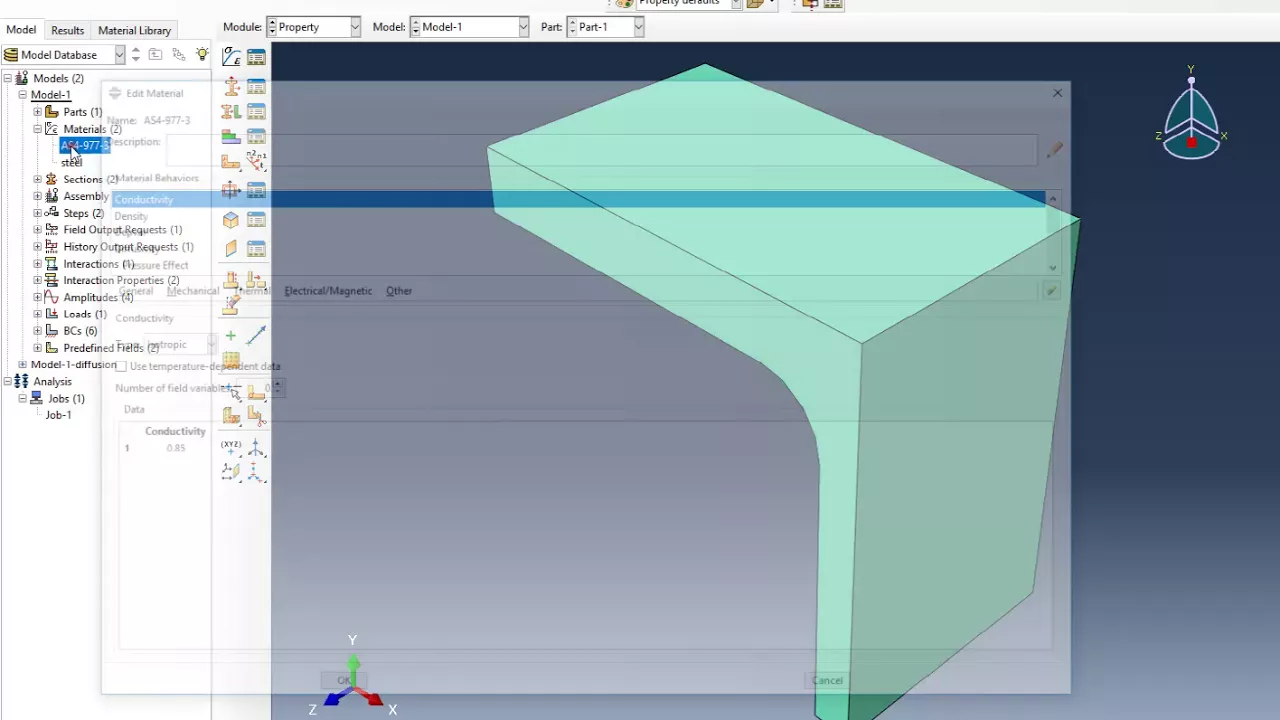This screenshot has height=720, width=1280.
Task: Switch to the Results tab
Action: tap(67, 30)
